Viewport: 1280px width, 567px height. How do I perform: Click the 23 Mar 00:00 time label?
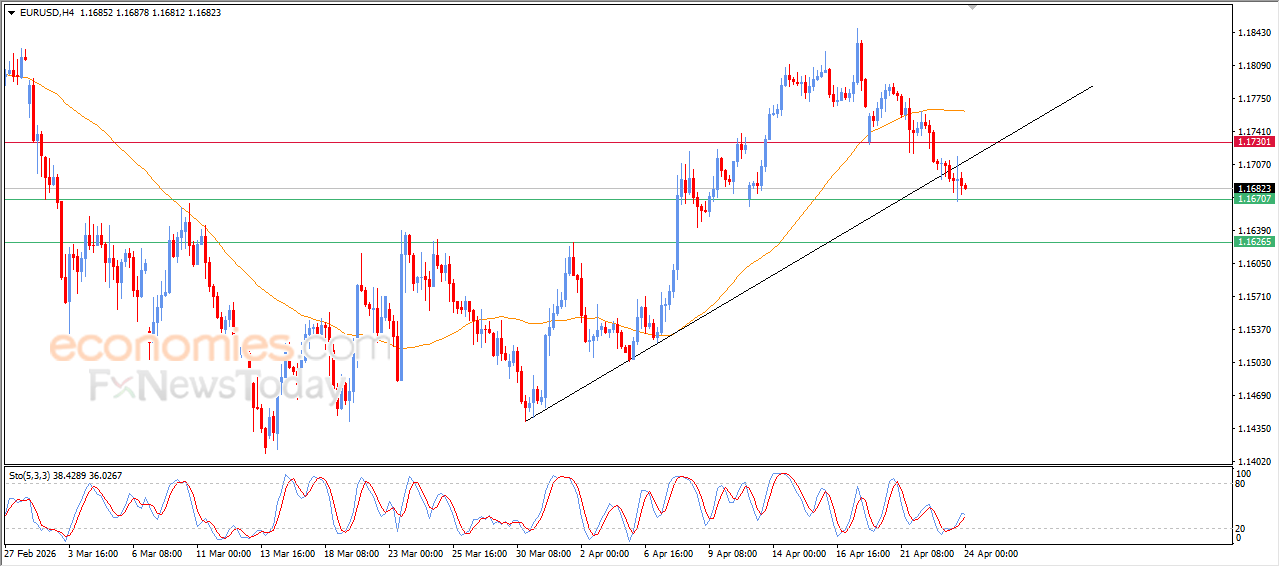pyautogui.click(x=414, y=553)
